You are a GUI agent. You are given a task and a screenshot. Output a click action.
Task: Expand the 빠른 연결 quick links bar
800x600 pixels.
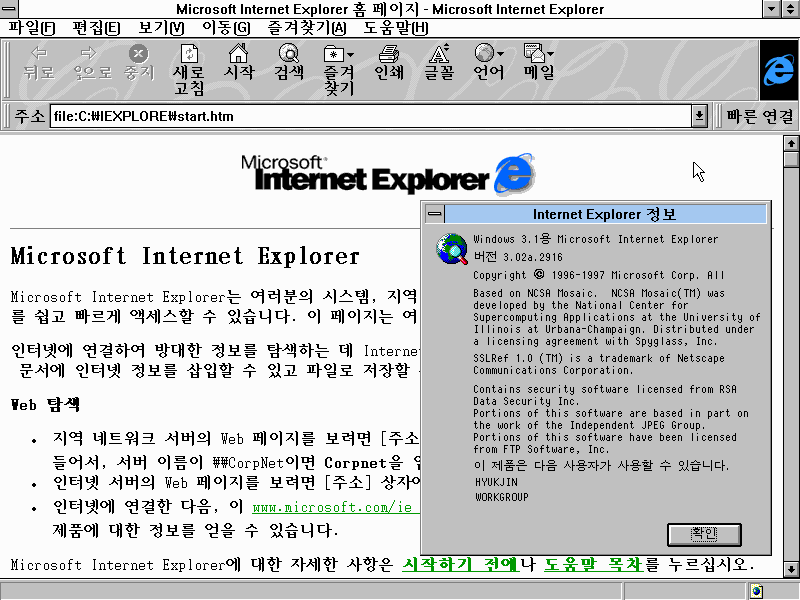(x=759, y=116)
